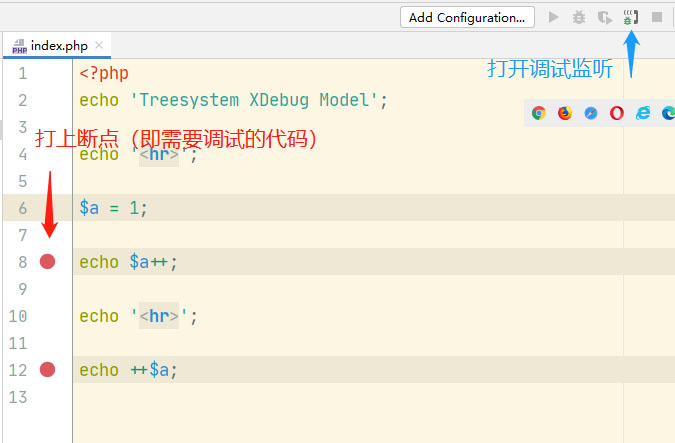Close the index.php tab
Screen dimensions: 675x443
point(99,45)
